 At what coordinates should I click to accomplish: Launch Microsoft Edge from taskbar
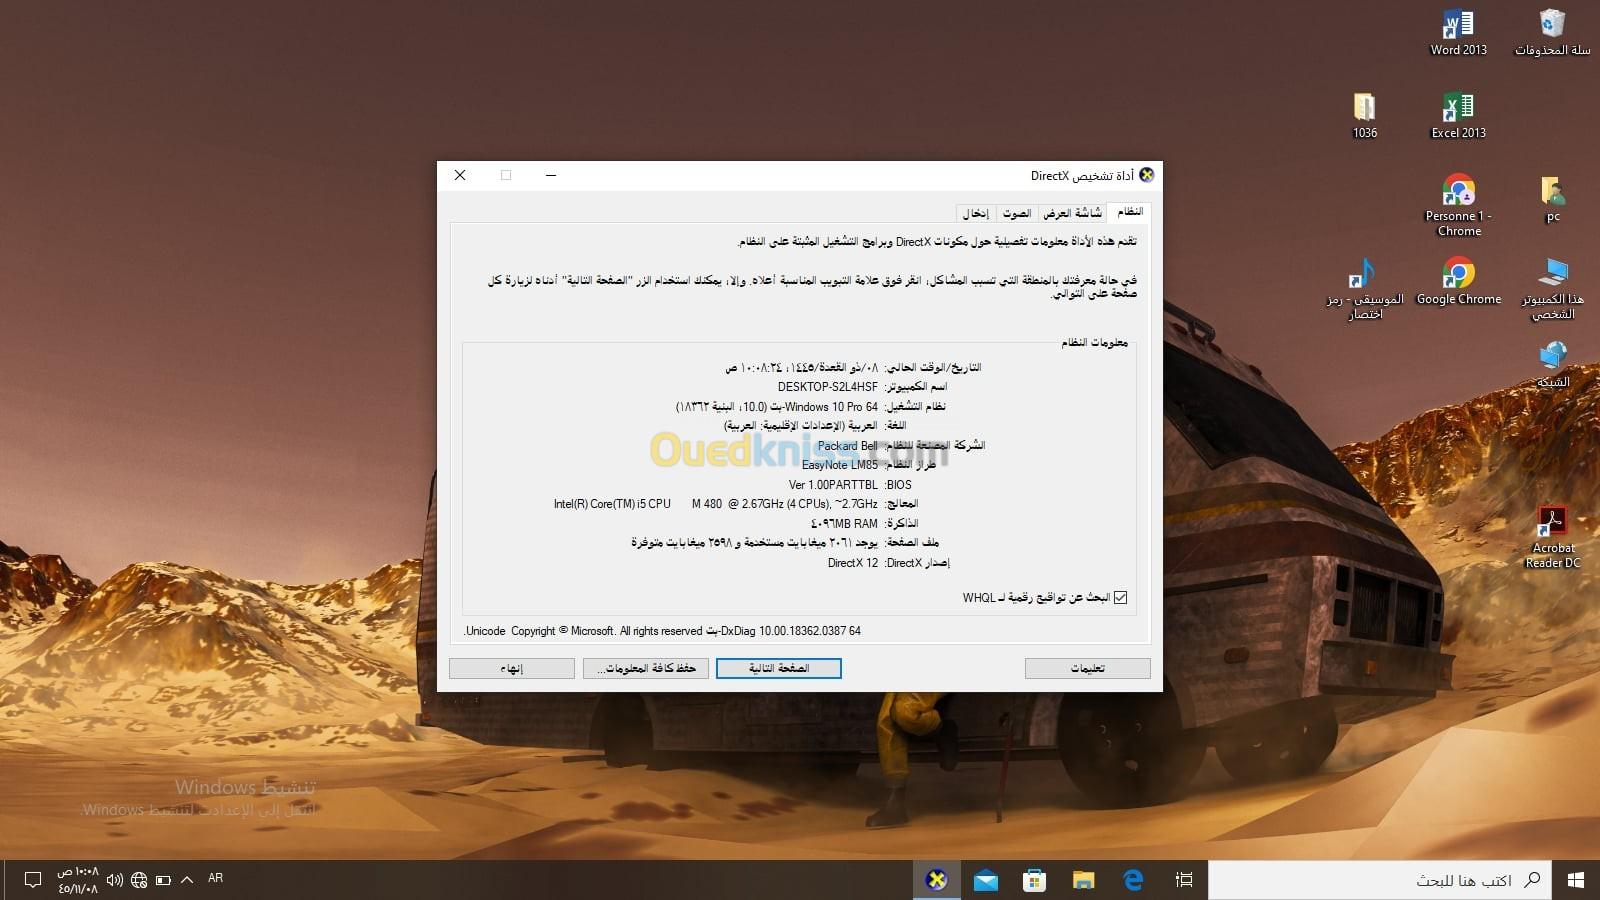pyautogui.click(x=1133, y=880)
